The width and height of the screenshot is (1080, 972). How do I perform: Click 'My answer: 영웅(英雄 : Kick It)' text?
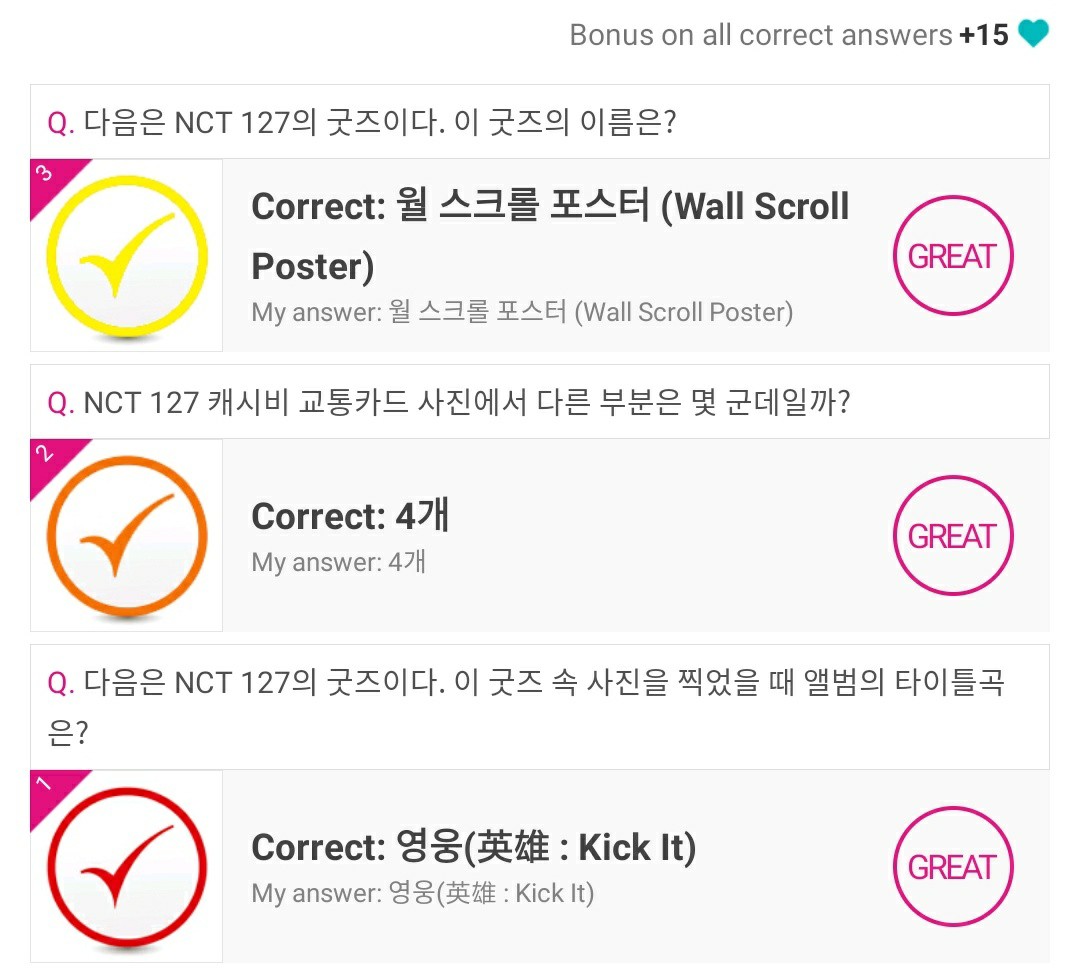(x=422, y=892)
